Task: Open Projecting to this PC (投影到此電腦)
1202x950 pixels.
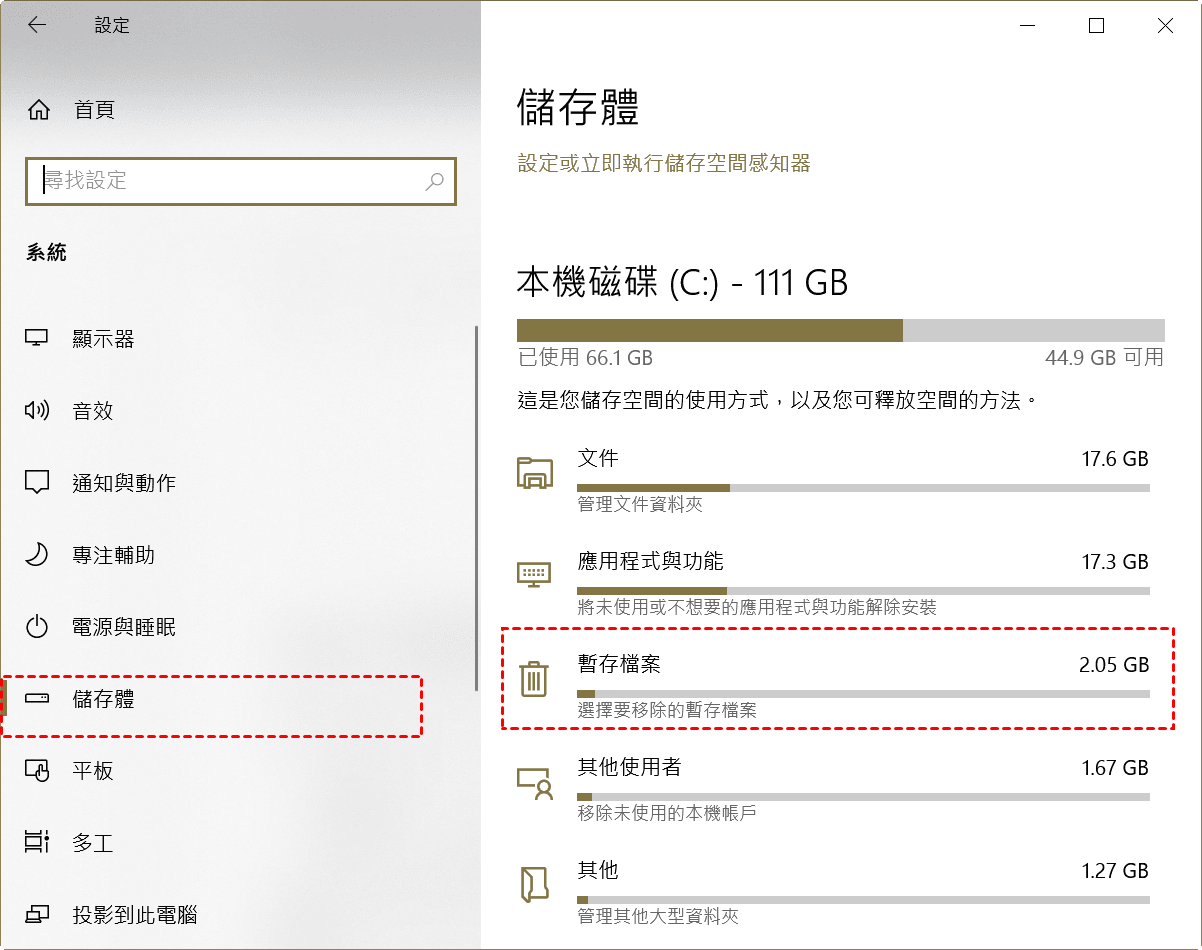Action: point(135,915)
